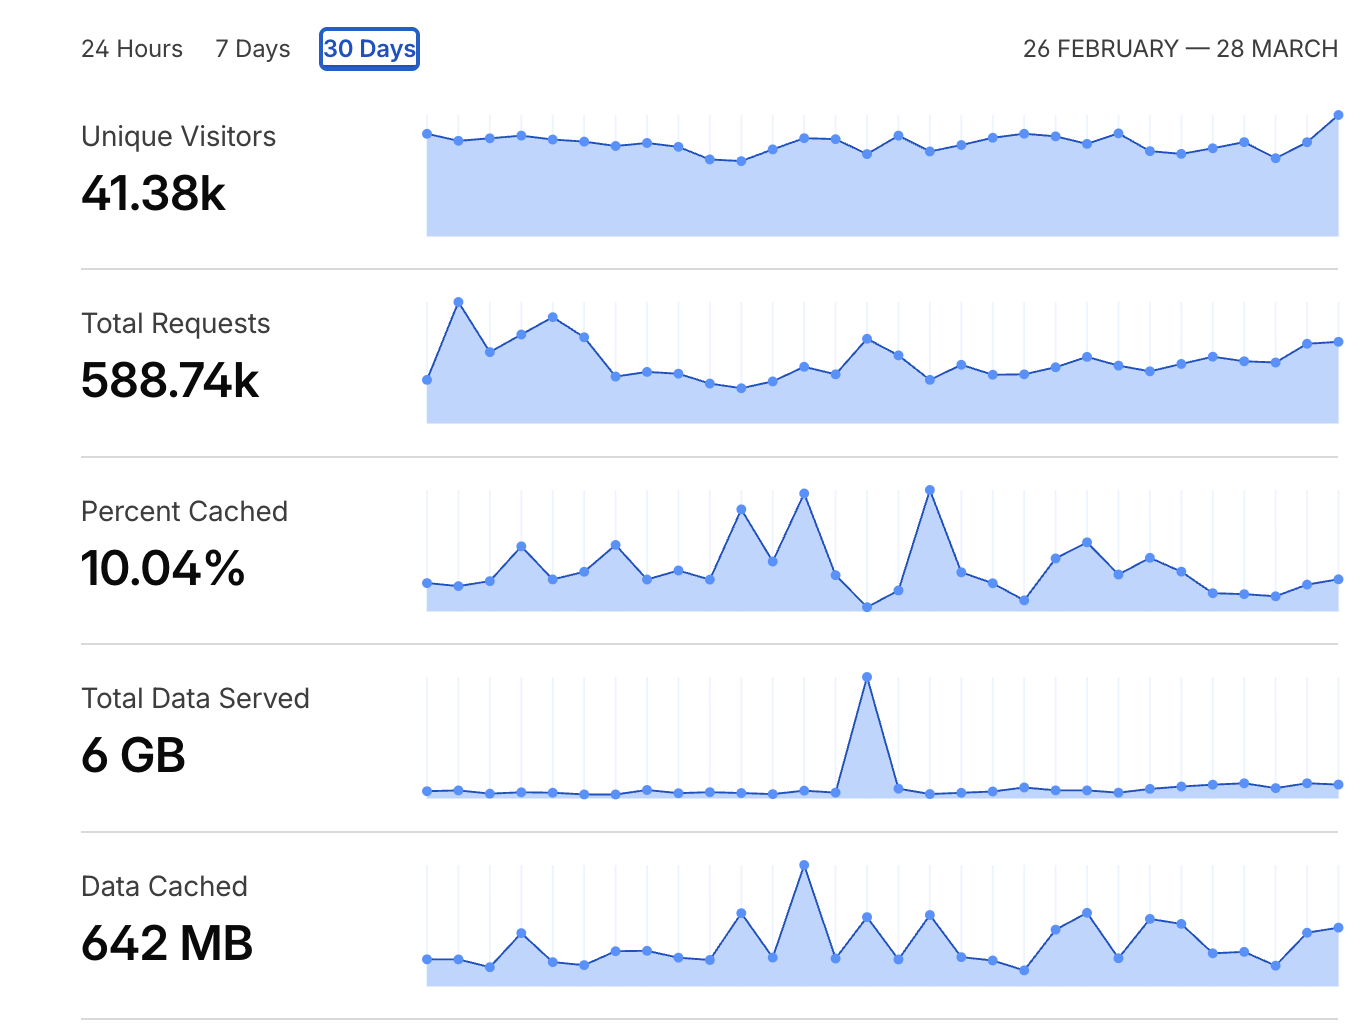Click the 26 February — 28 March date range

(1180, 49)
